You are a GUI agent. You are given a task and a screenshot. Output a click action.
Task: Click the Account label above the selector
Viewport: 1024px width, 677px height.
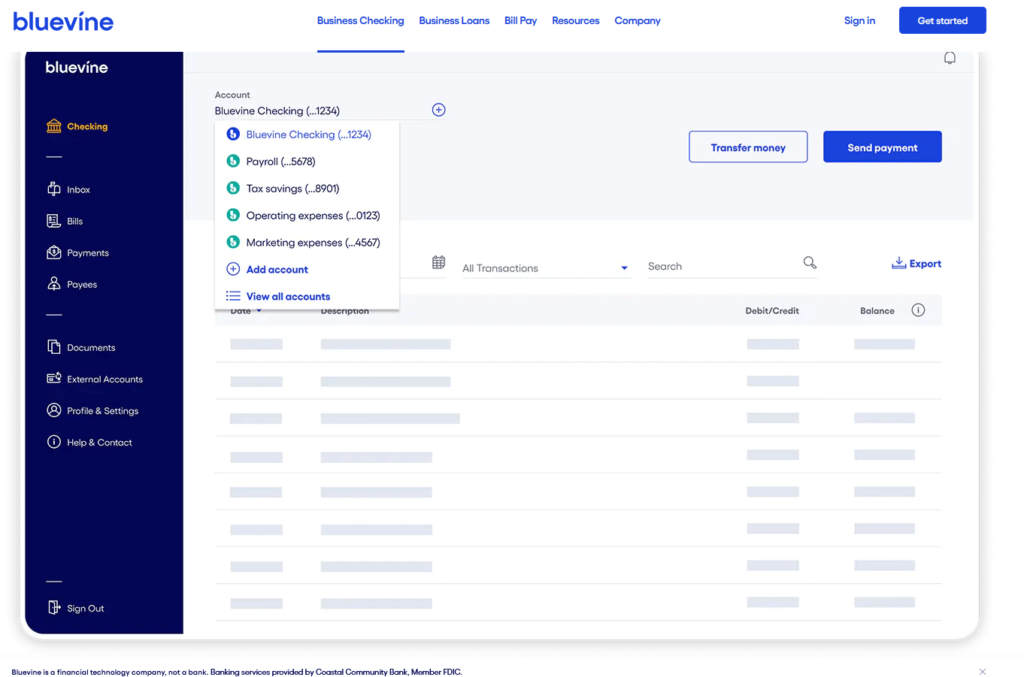pyautogui.click(x=232, y=95)
